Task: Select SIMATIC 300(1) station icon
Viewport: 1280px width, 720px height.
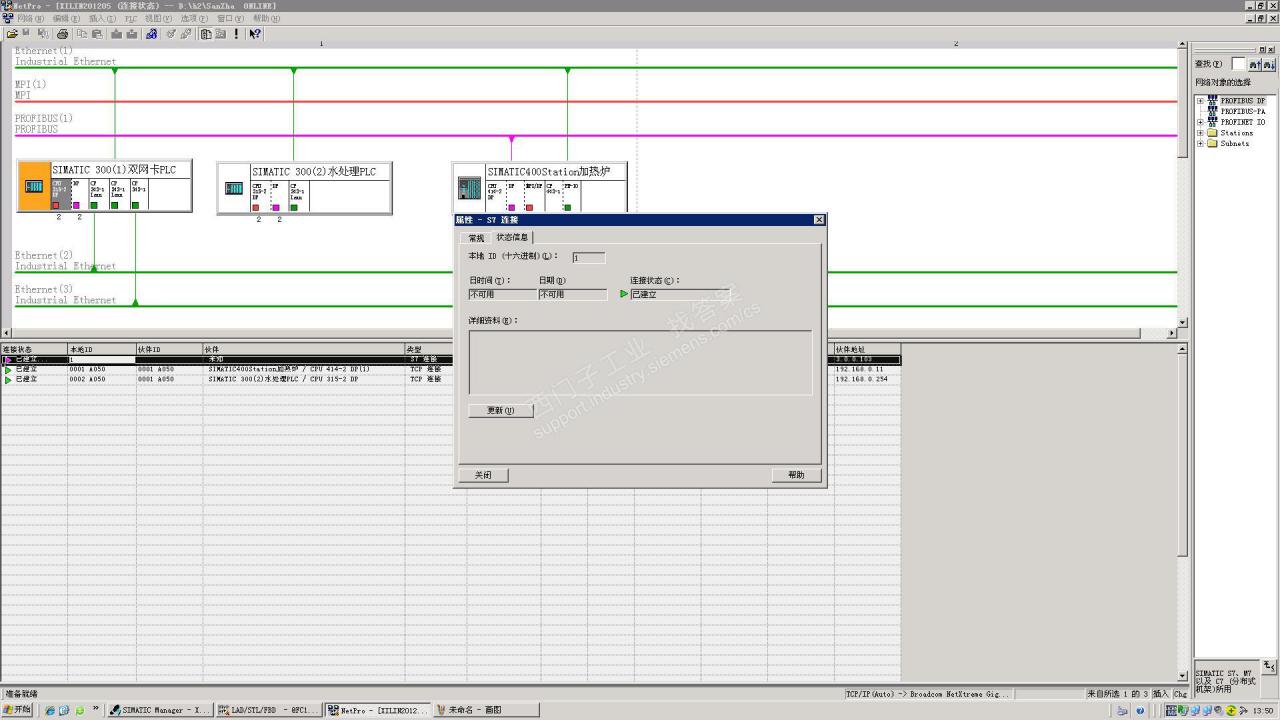Action: [x=34, y=186]
